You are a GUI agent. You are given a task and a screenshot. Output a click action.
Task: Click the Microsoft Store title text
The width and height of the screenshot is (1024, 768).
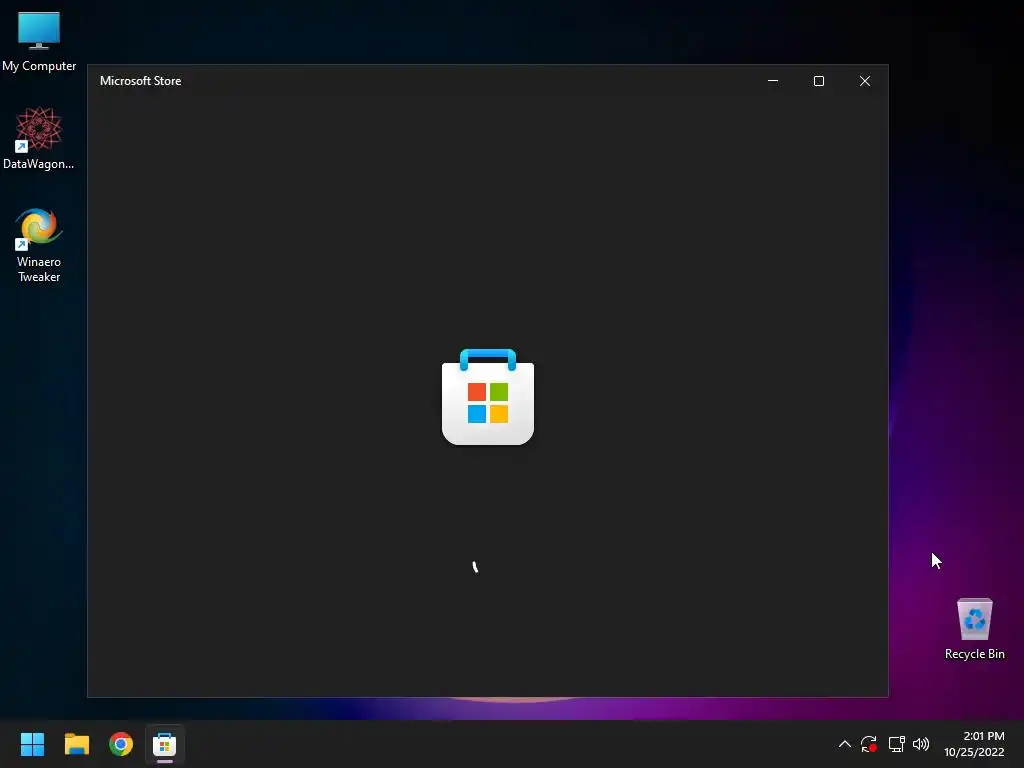coord(140,81)
